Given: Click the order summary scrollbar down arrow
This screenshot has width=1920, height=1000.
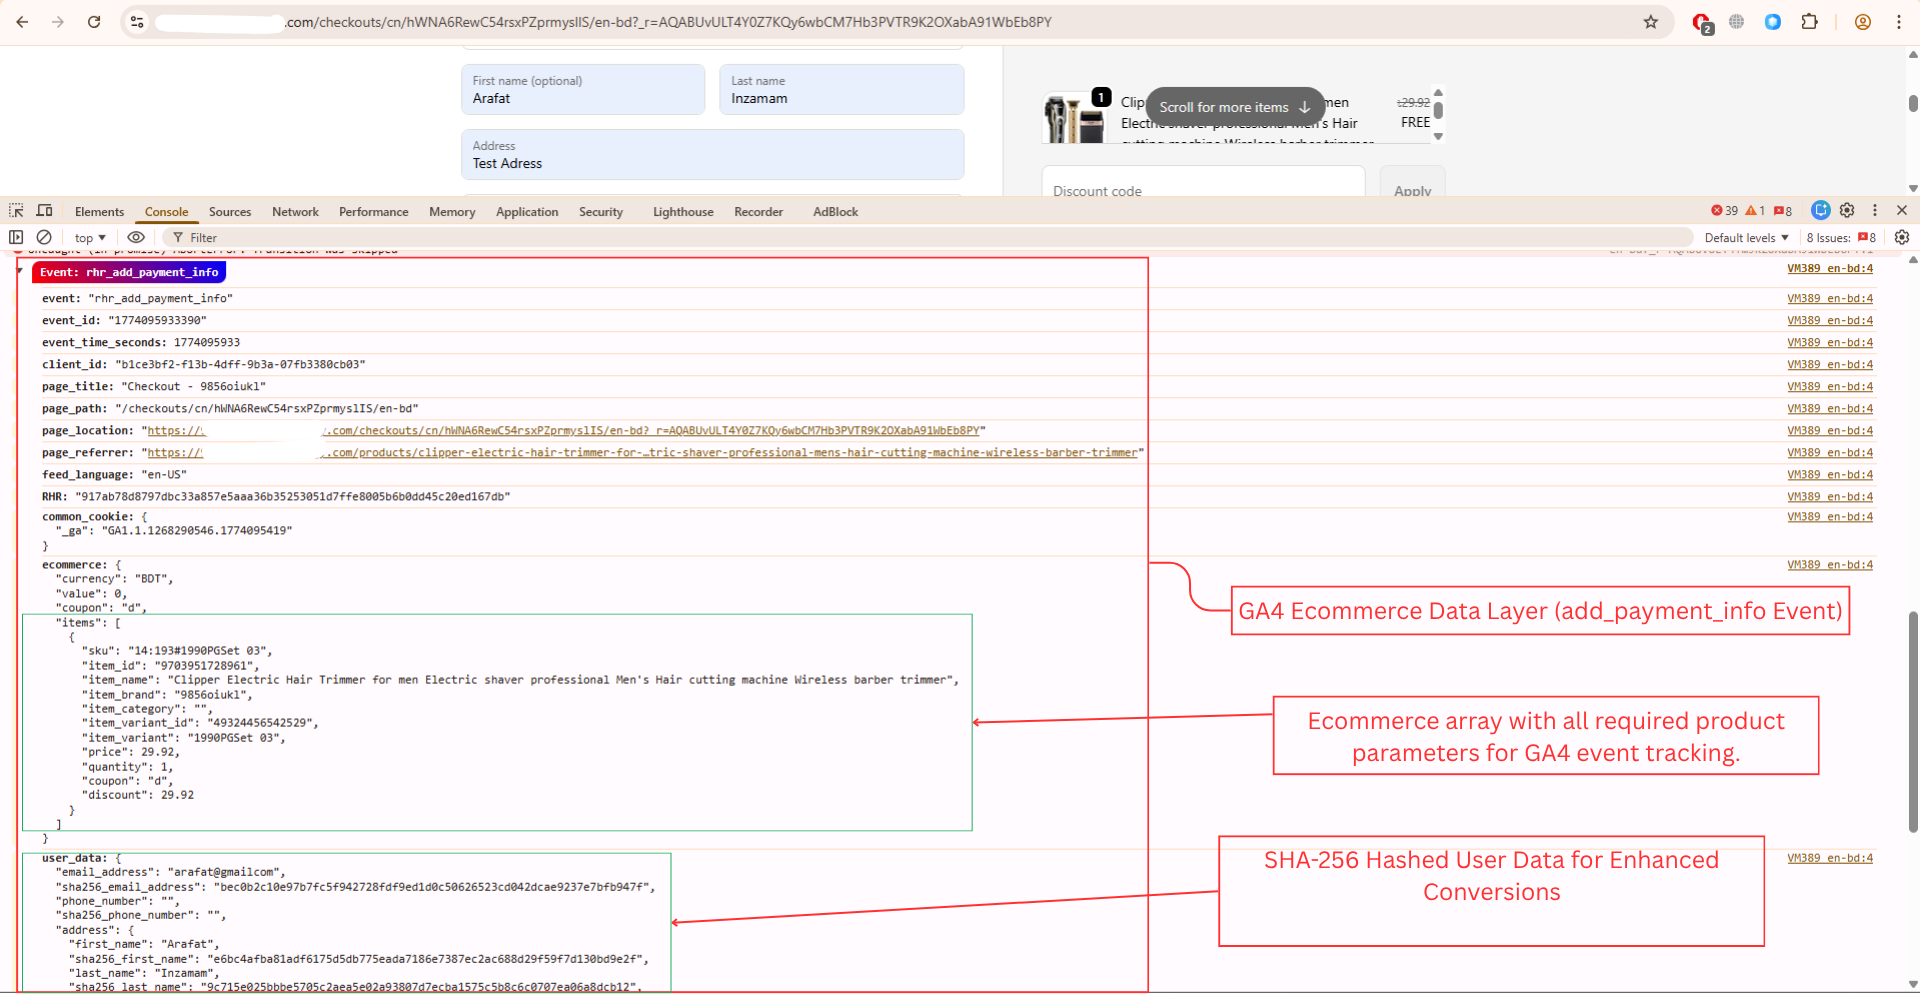Looking at the screenshot, I should click(x=1438, y=137).
